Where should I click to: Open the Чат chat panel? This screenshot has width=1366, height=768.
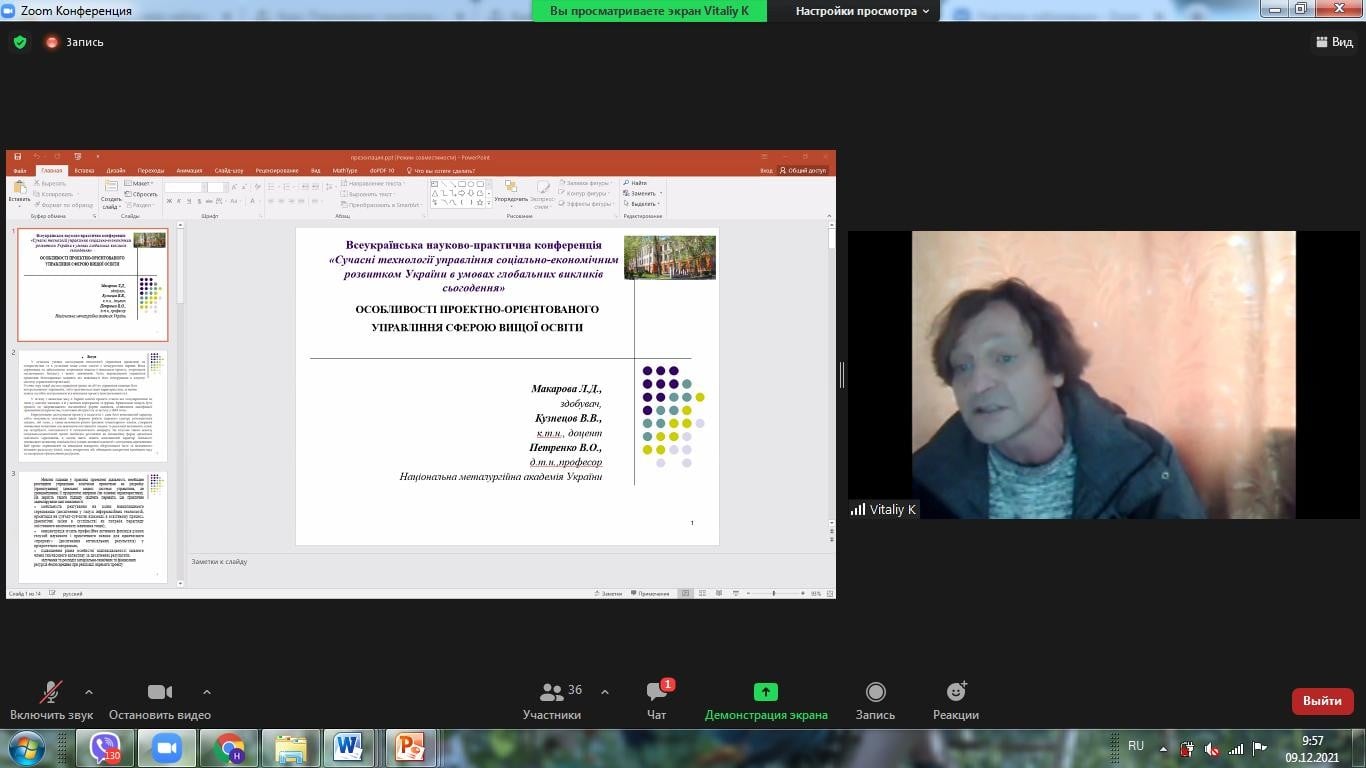[x=657, y=693]
